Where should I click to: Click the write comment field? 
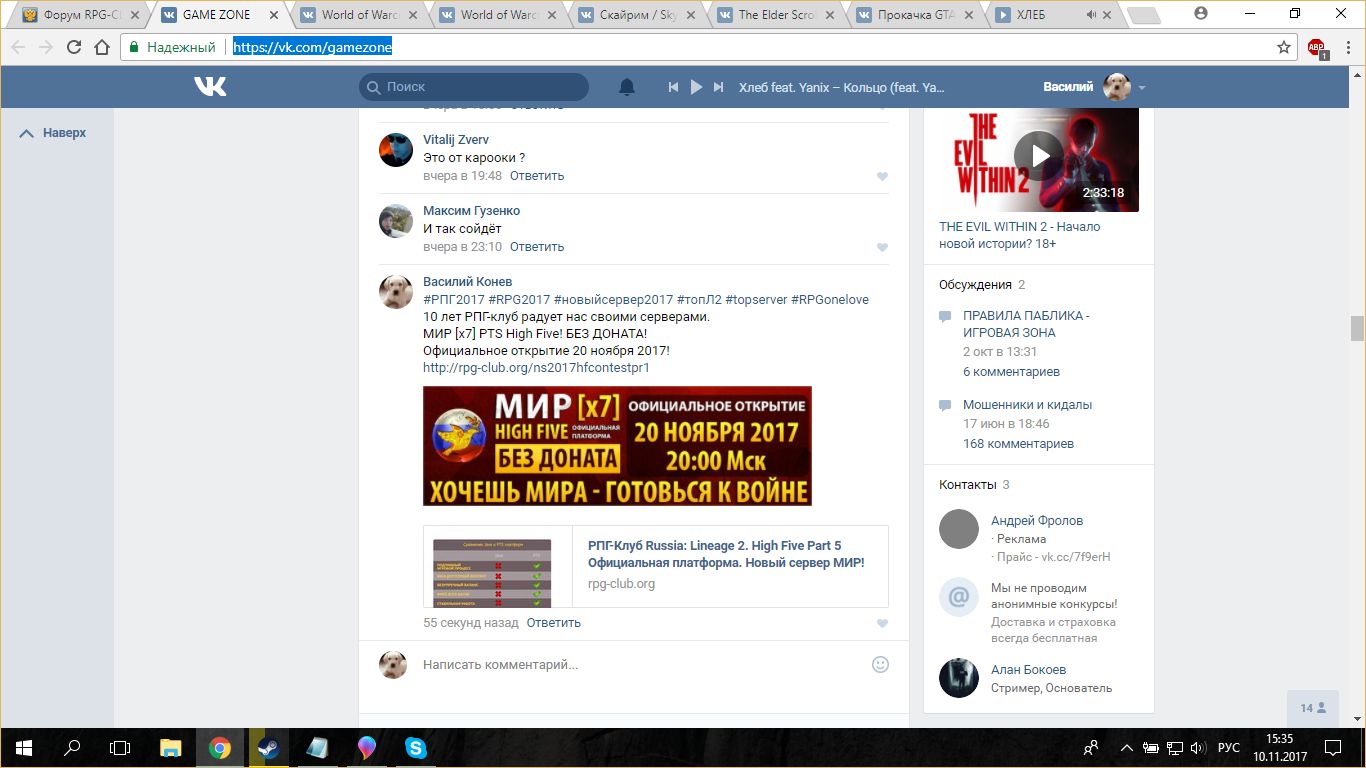coord(640,665)
